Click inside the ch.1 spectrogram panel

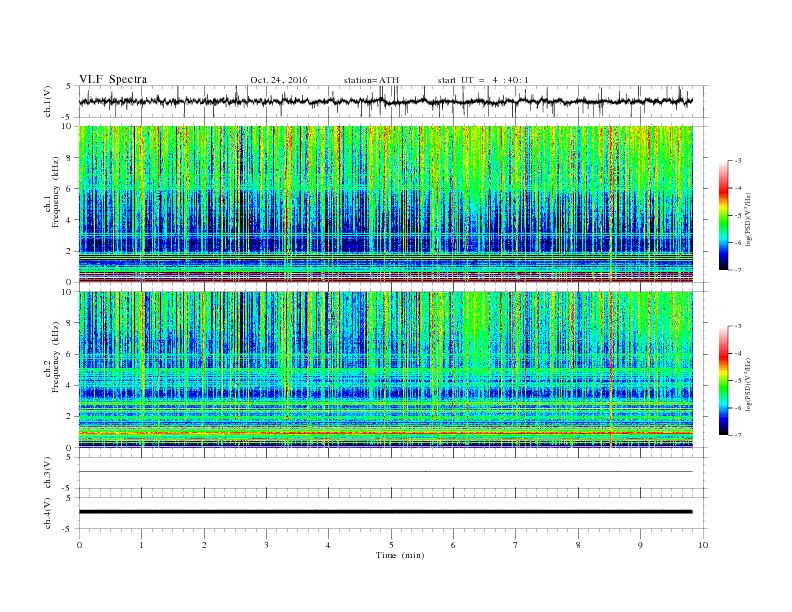(385, 204)
